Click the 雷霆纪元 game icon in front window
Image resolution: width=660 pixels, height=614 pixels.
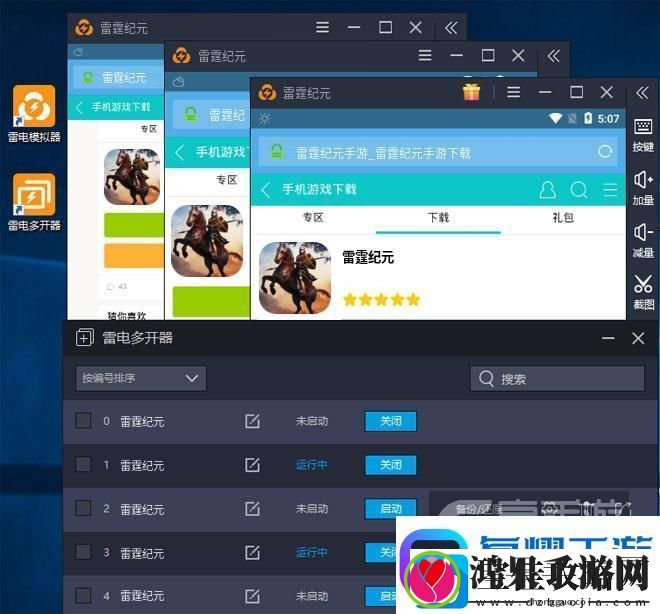[x=295, y=278]
